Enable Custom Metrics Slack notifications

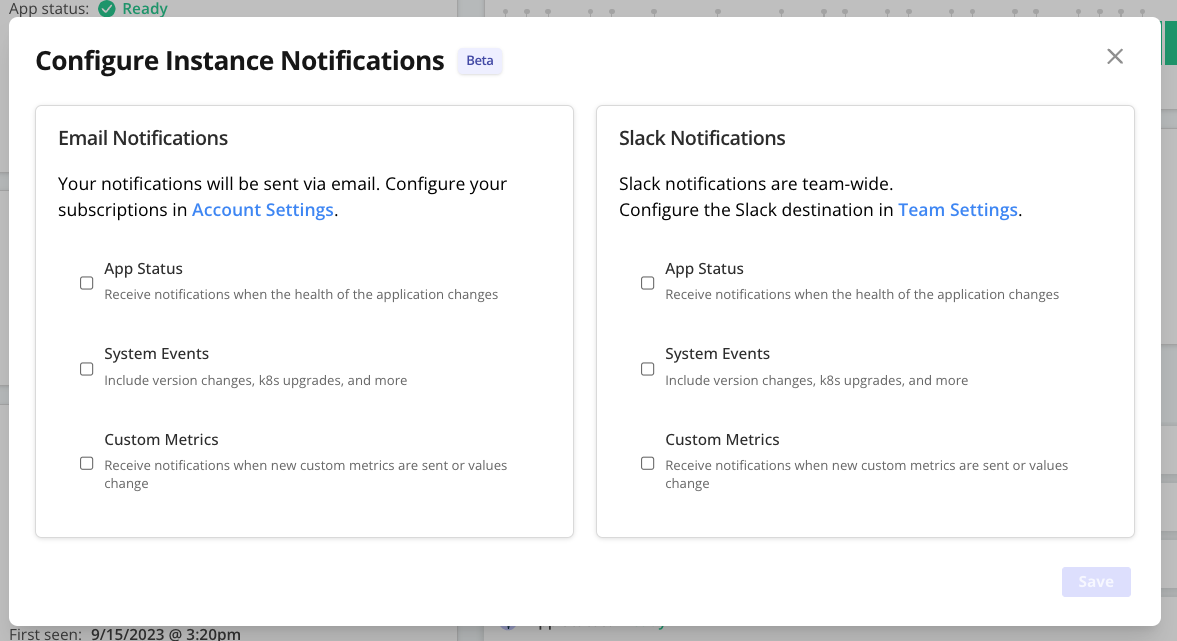click(x=647, y=463)
